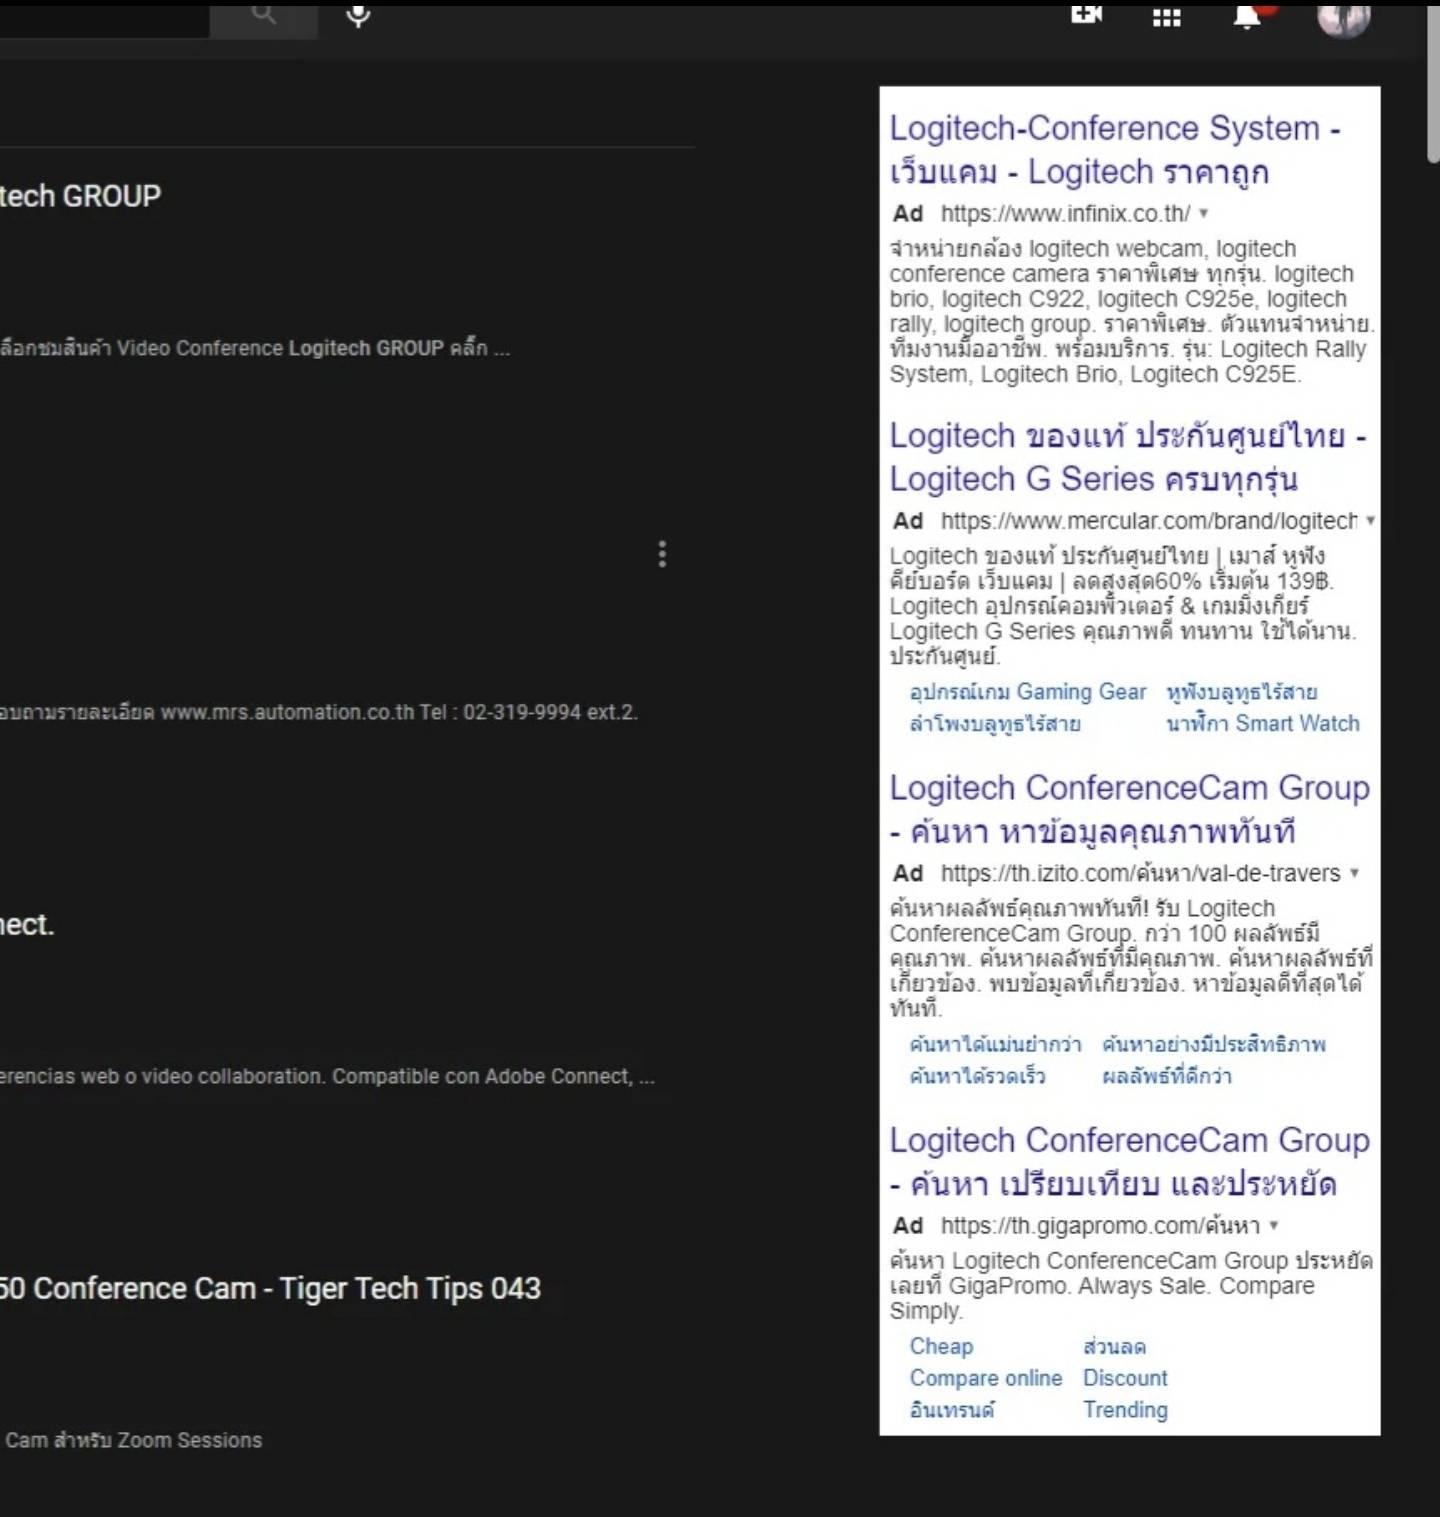Open the notifications bell
The height and width of the screenshot is (1517, 1440).
(x=1247, y=16)
